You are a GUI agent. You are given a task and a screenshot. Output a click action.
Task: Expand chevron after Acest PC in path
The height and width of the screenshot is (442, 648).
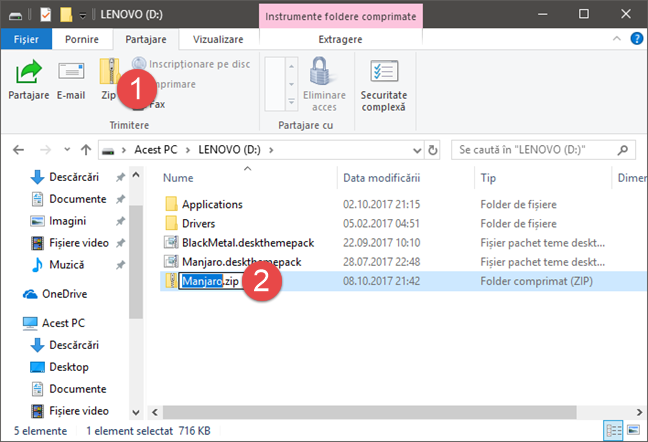188,150
